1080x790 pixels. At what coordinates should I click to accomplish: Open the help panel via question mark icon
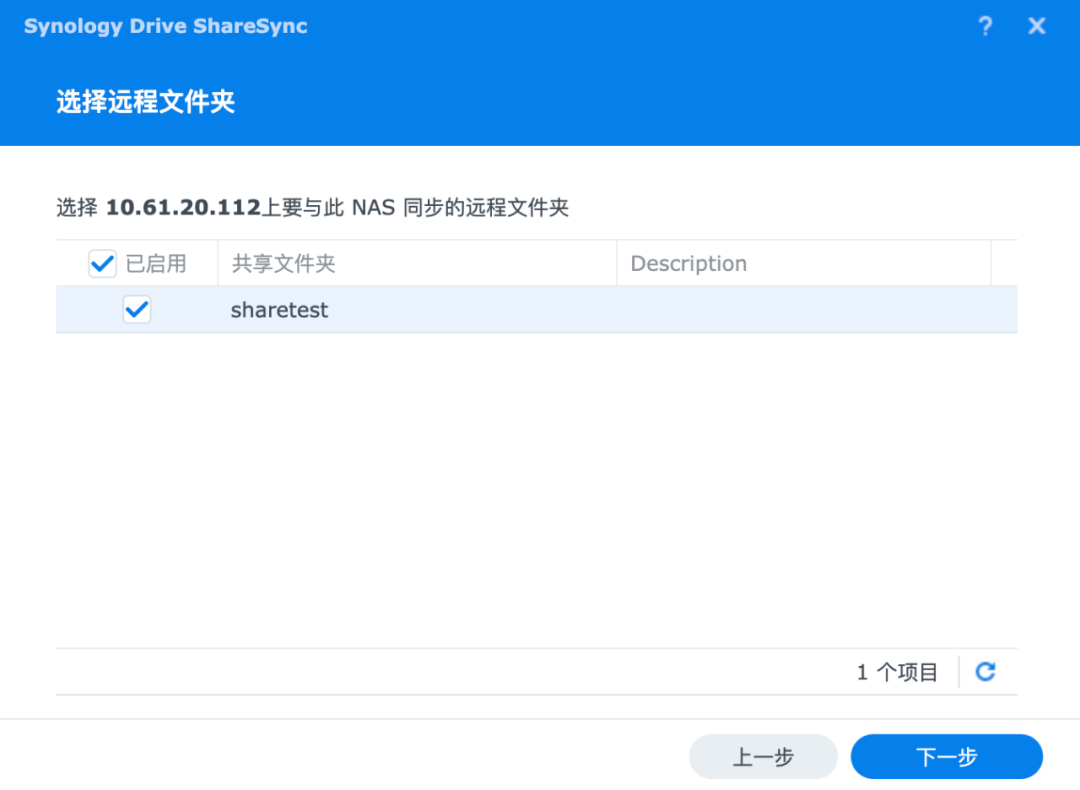pos(986,26)
